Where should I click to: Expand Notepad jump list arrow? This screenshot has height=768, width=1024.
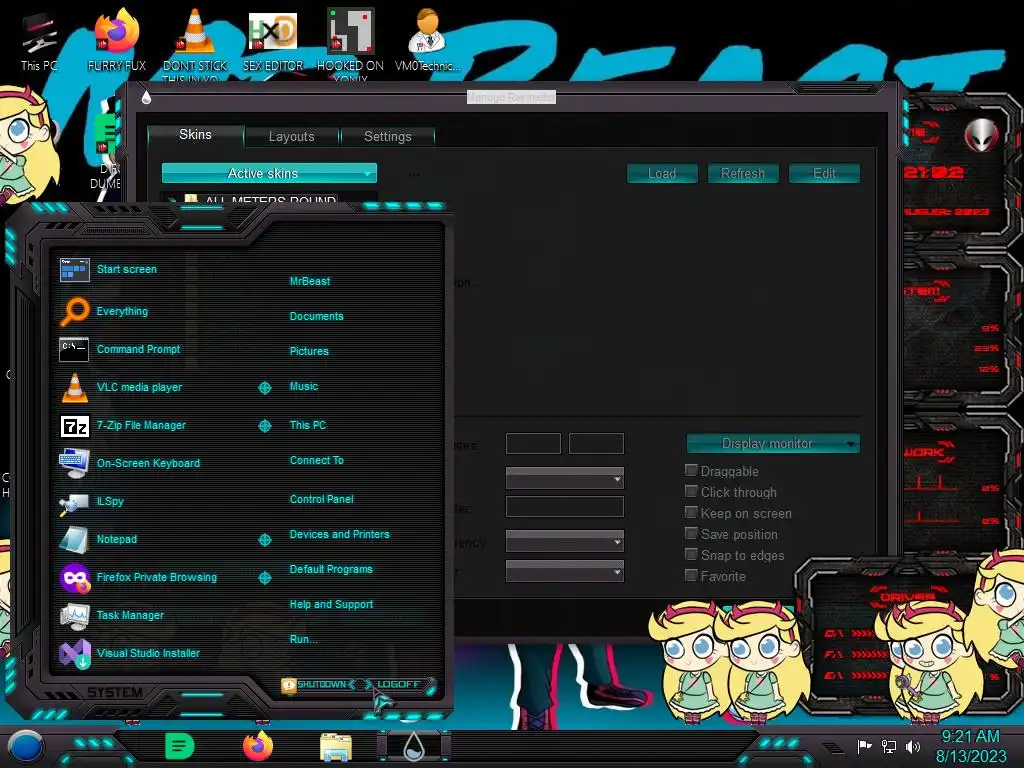click(x=264, y=540)
